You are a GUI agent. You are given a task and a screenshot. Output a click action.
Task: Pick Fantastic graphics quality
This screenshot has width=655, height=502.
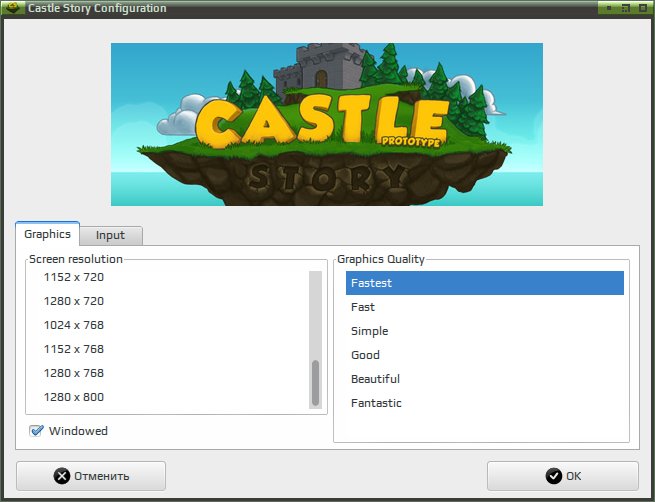[x=485, y=403]
